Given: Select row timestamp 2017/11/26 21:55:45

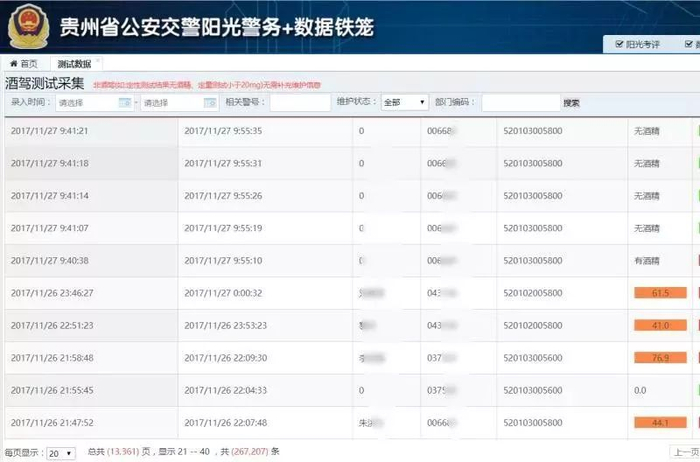Looking at the screenshot, I should [x=52, y=390].
